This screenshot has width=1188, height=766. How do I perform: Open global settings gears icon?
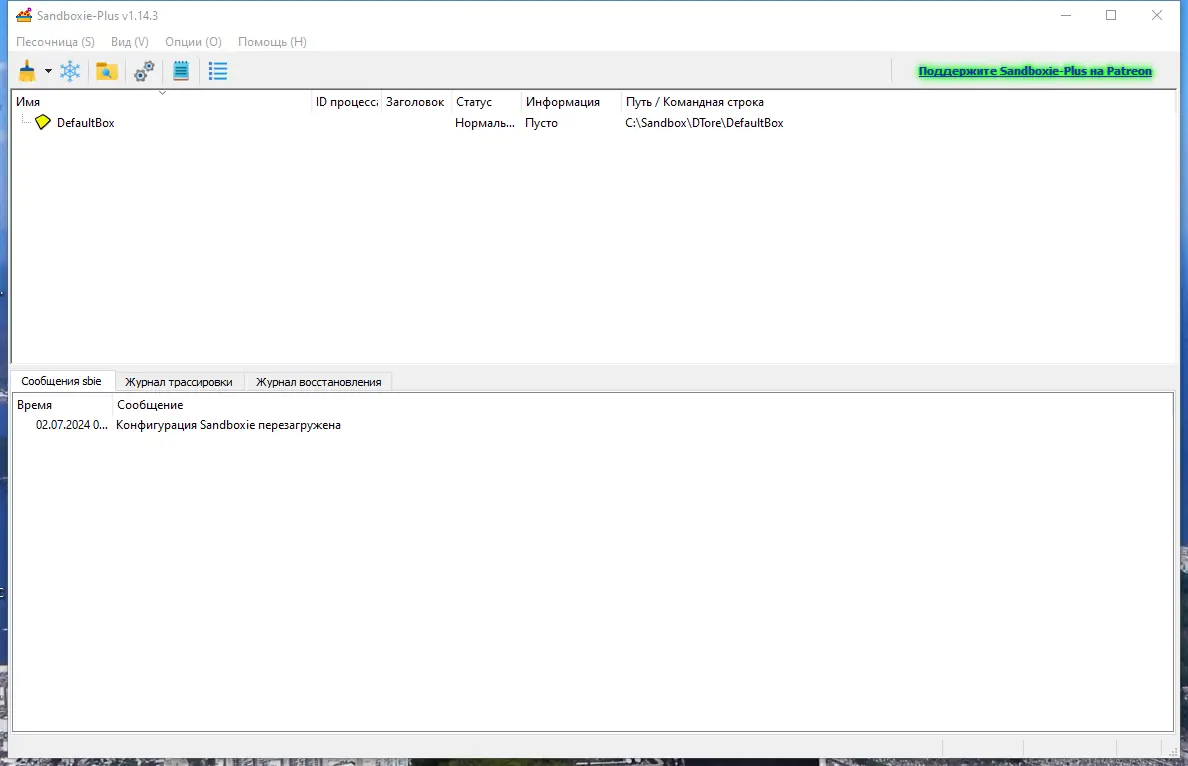point(144,71)
